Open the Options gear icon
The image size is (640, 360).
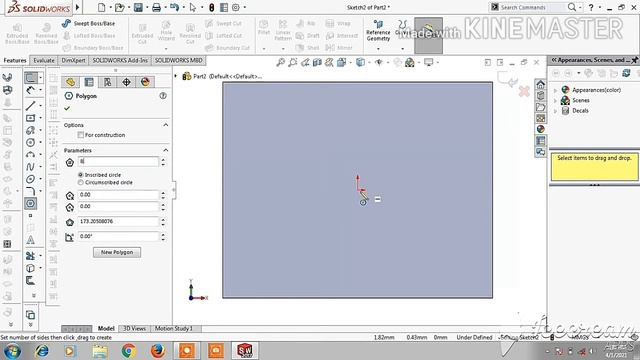(x=236, y=7)
